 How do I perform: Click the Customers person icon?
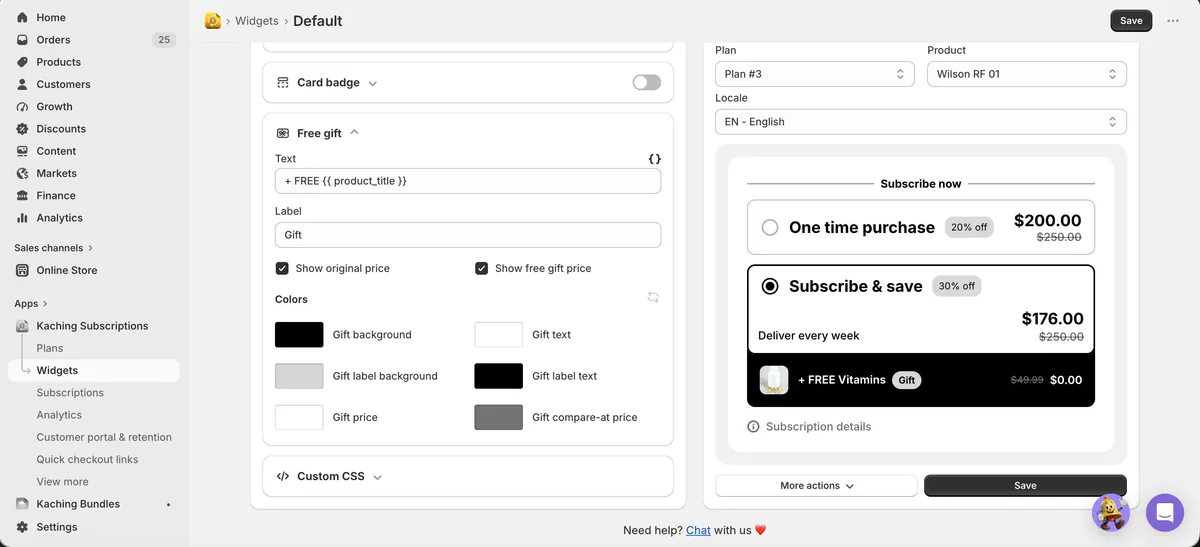(x=23, y=84)
